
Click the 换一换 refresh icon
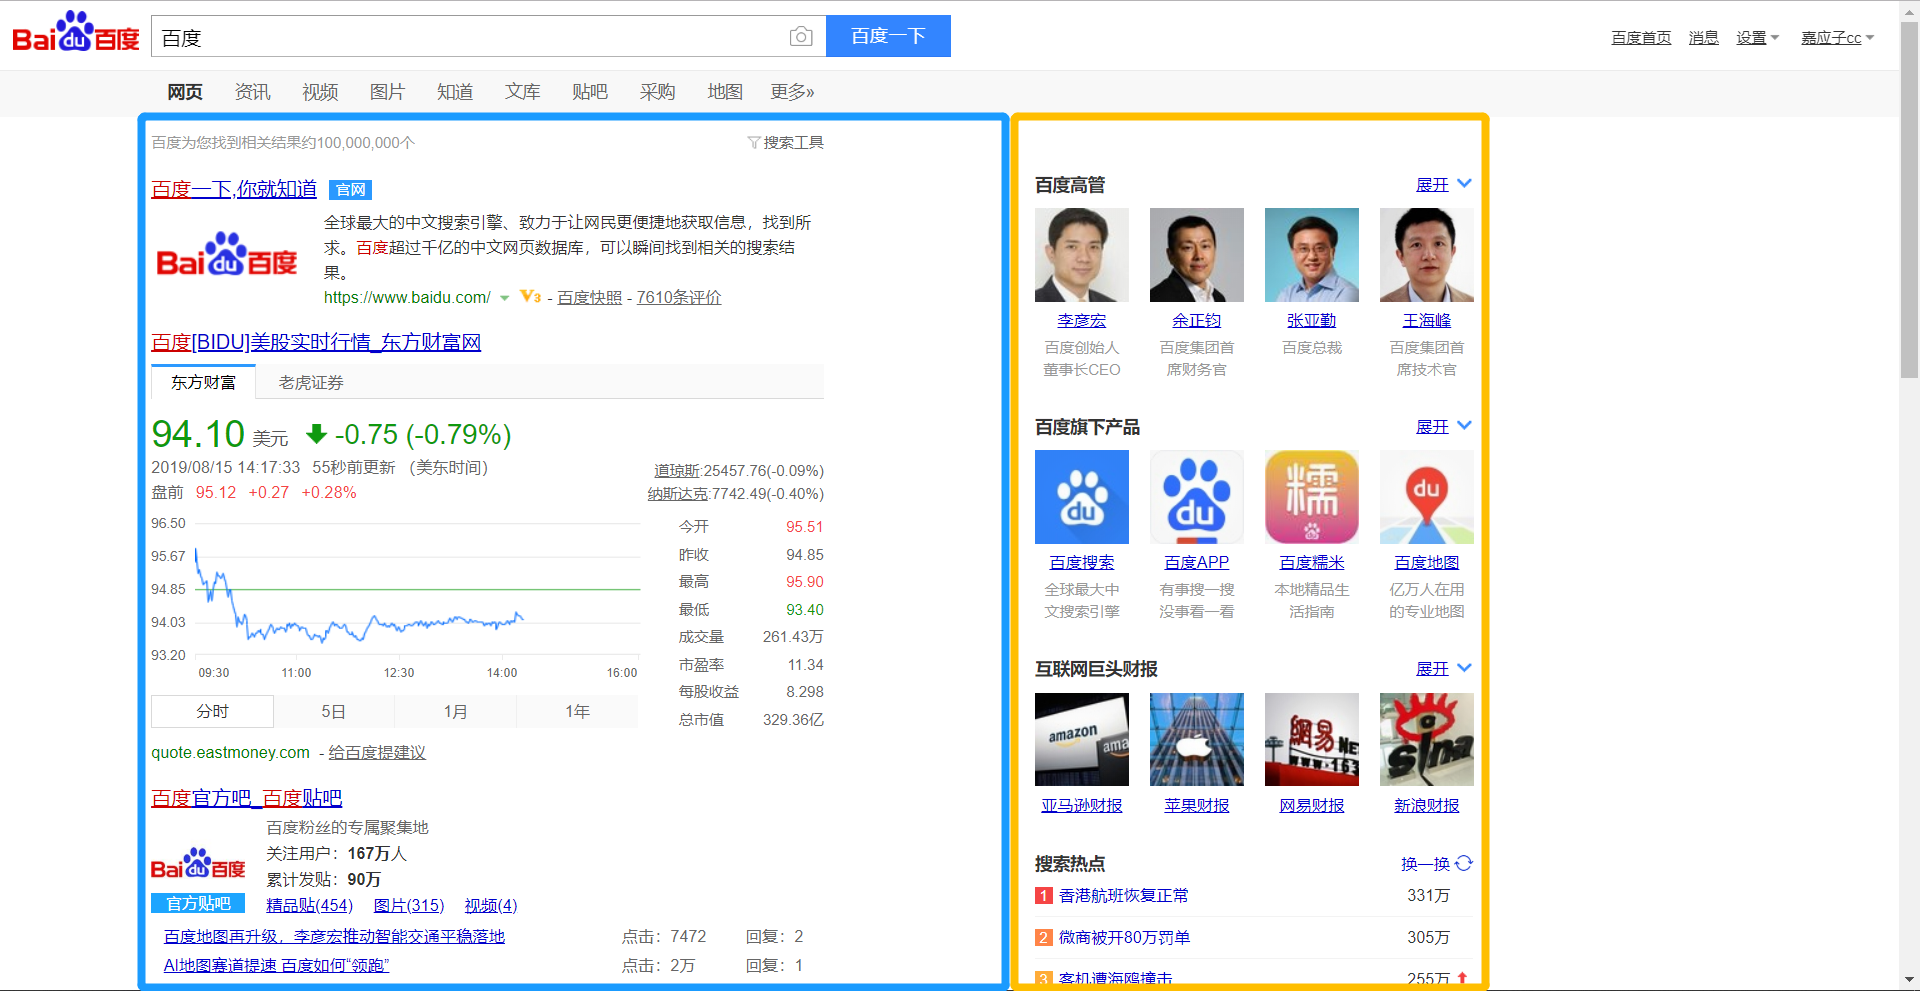coord(1464,863)
